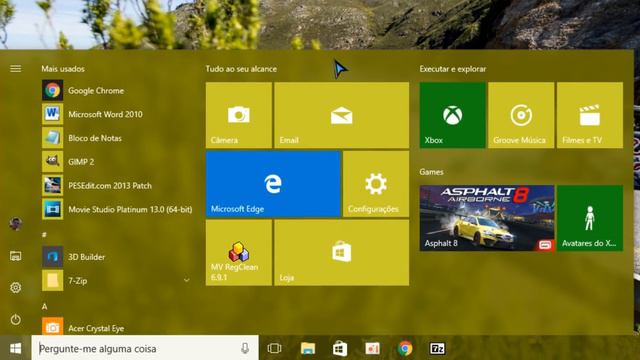Open the Filmes e TV tile

pos(590,115)
